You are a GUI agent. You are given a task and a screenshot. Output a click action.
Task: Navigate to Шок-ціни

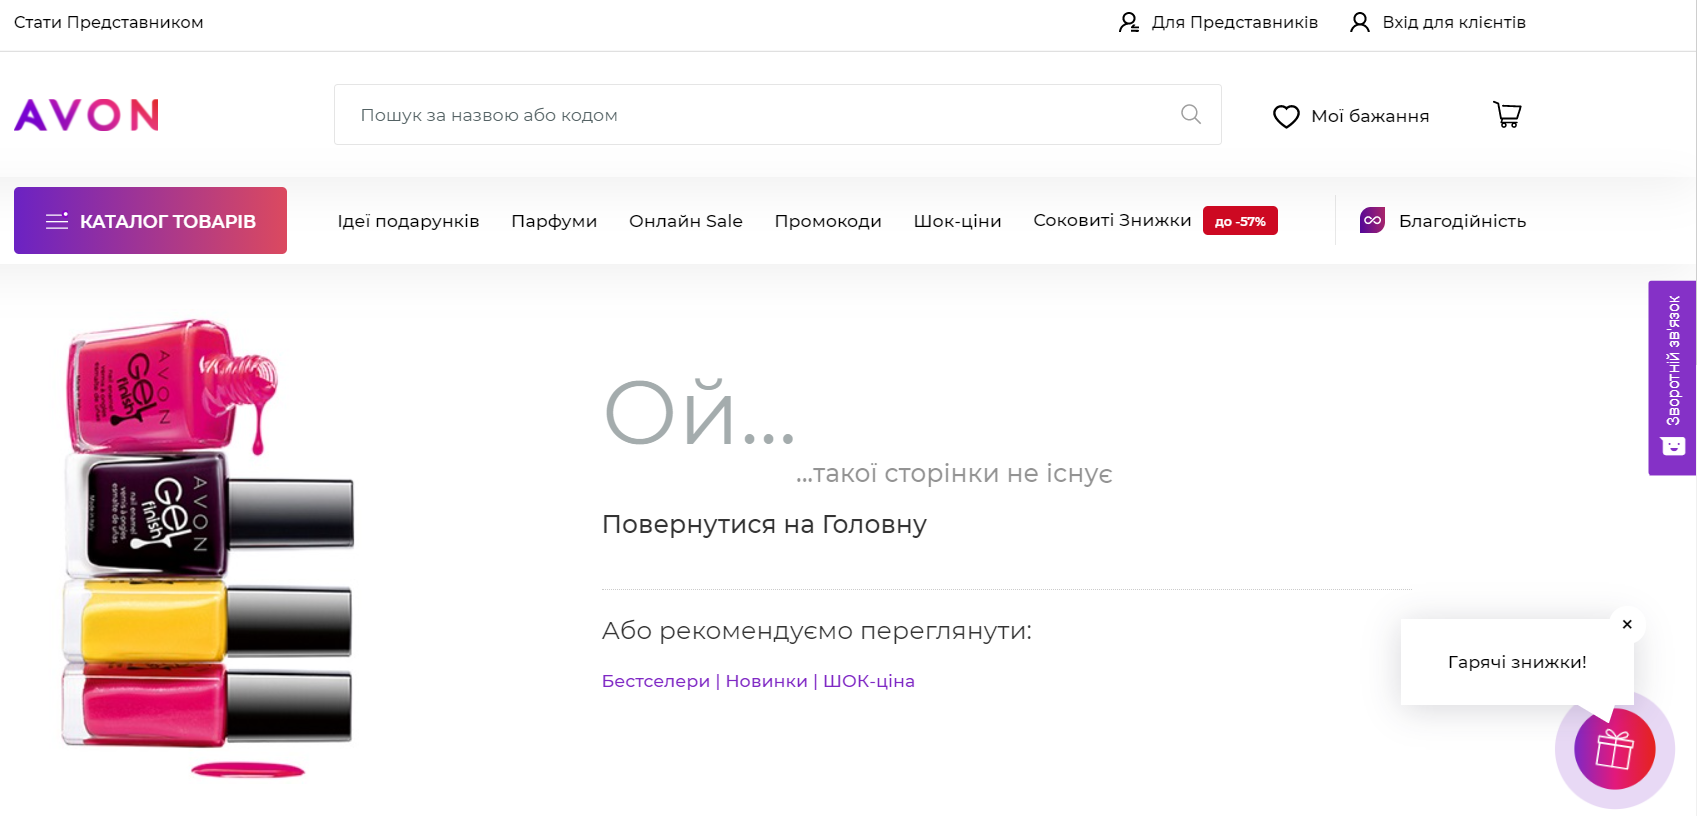tap(957, 221)
